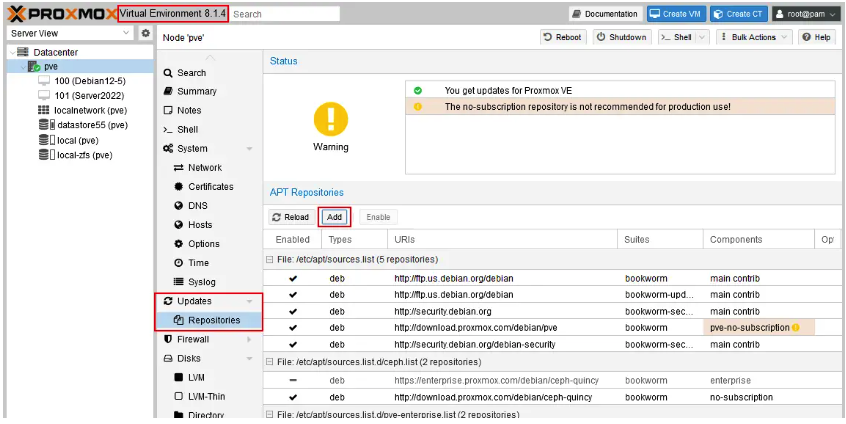Select the Updates menu item
Screen dimensions: 846x424
coord(194,301)
